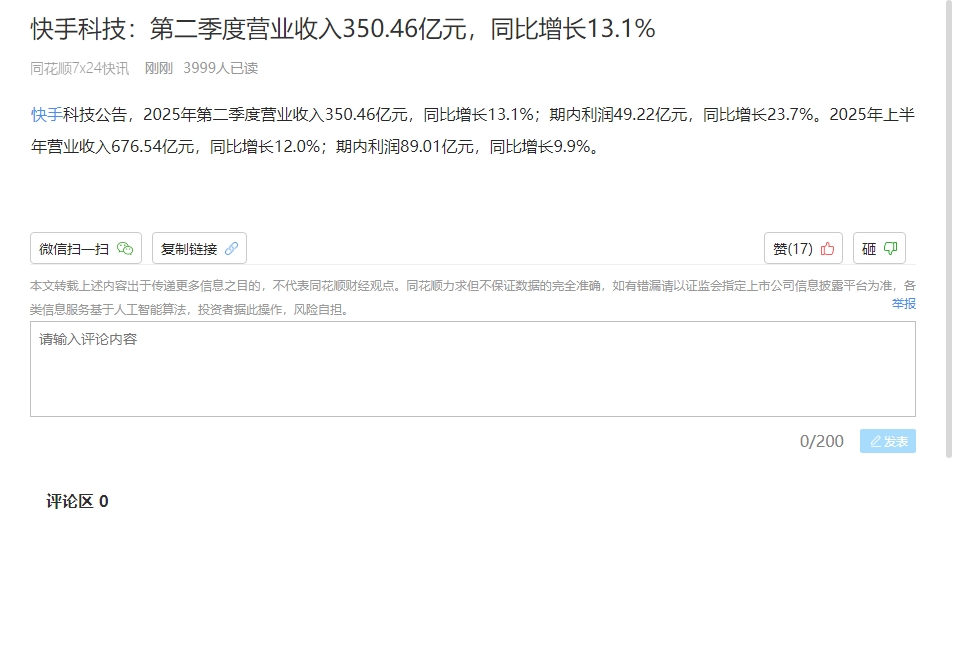Open the WeChat scan share button
958x659 pixels.
(x=86, y=249)
